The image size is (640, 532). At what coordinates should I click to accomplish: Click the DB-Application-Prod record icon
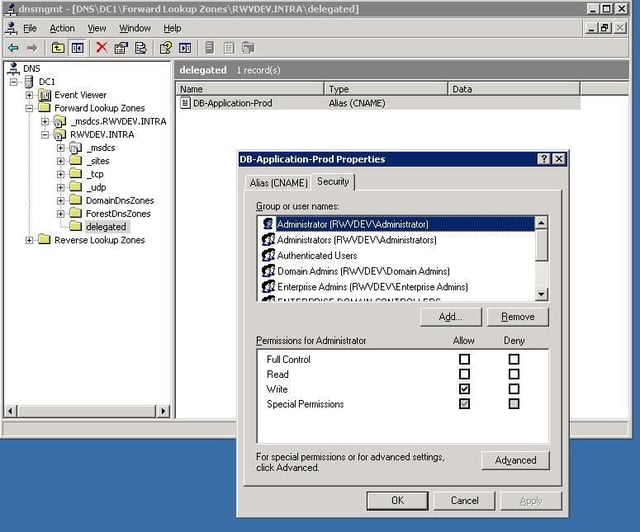tap(185, 103)
